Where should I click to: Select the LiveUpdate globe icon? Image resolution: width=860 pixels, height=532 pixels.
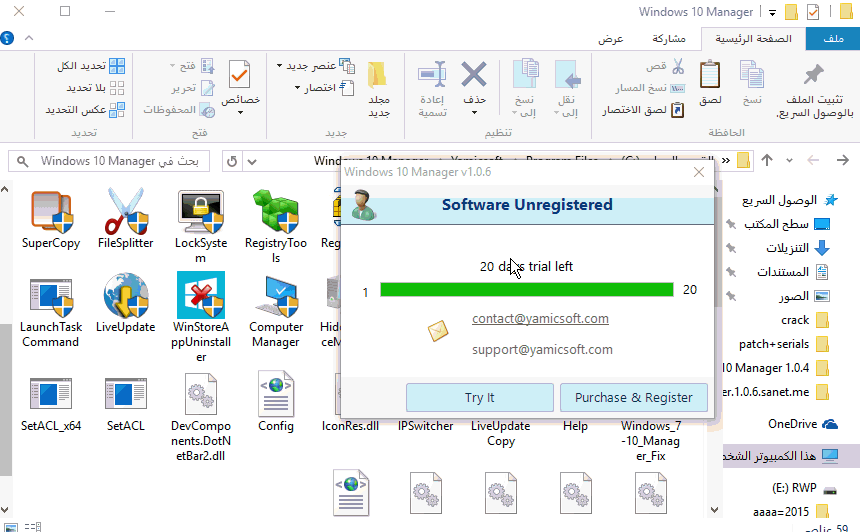tap(126, 296)
